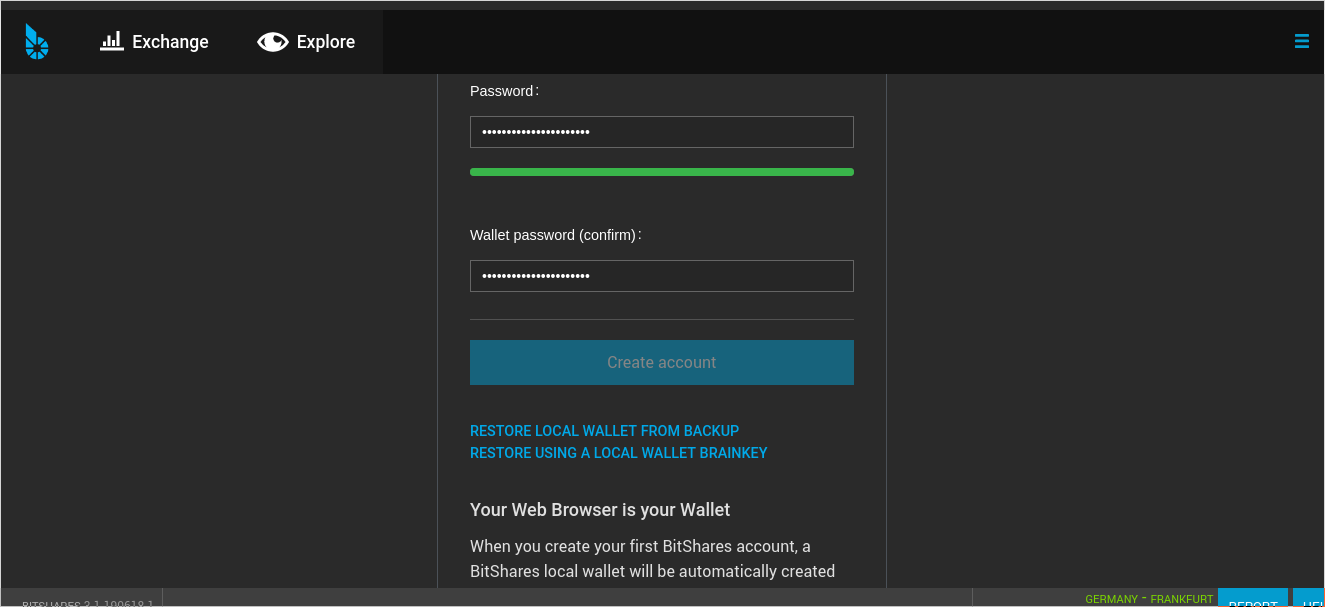Screen dimensions: 1325x607
Task: Open the Exchange menu item
Action: pyautogui.click(x=154, y=42)
